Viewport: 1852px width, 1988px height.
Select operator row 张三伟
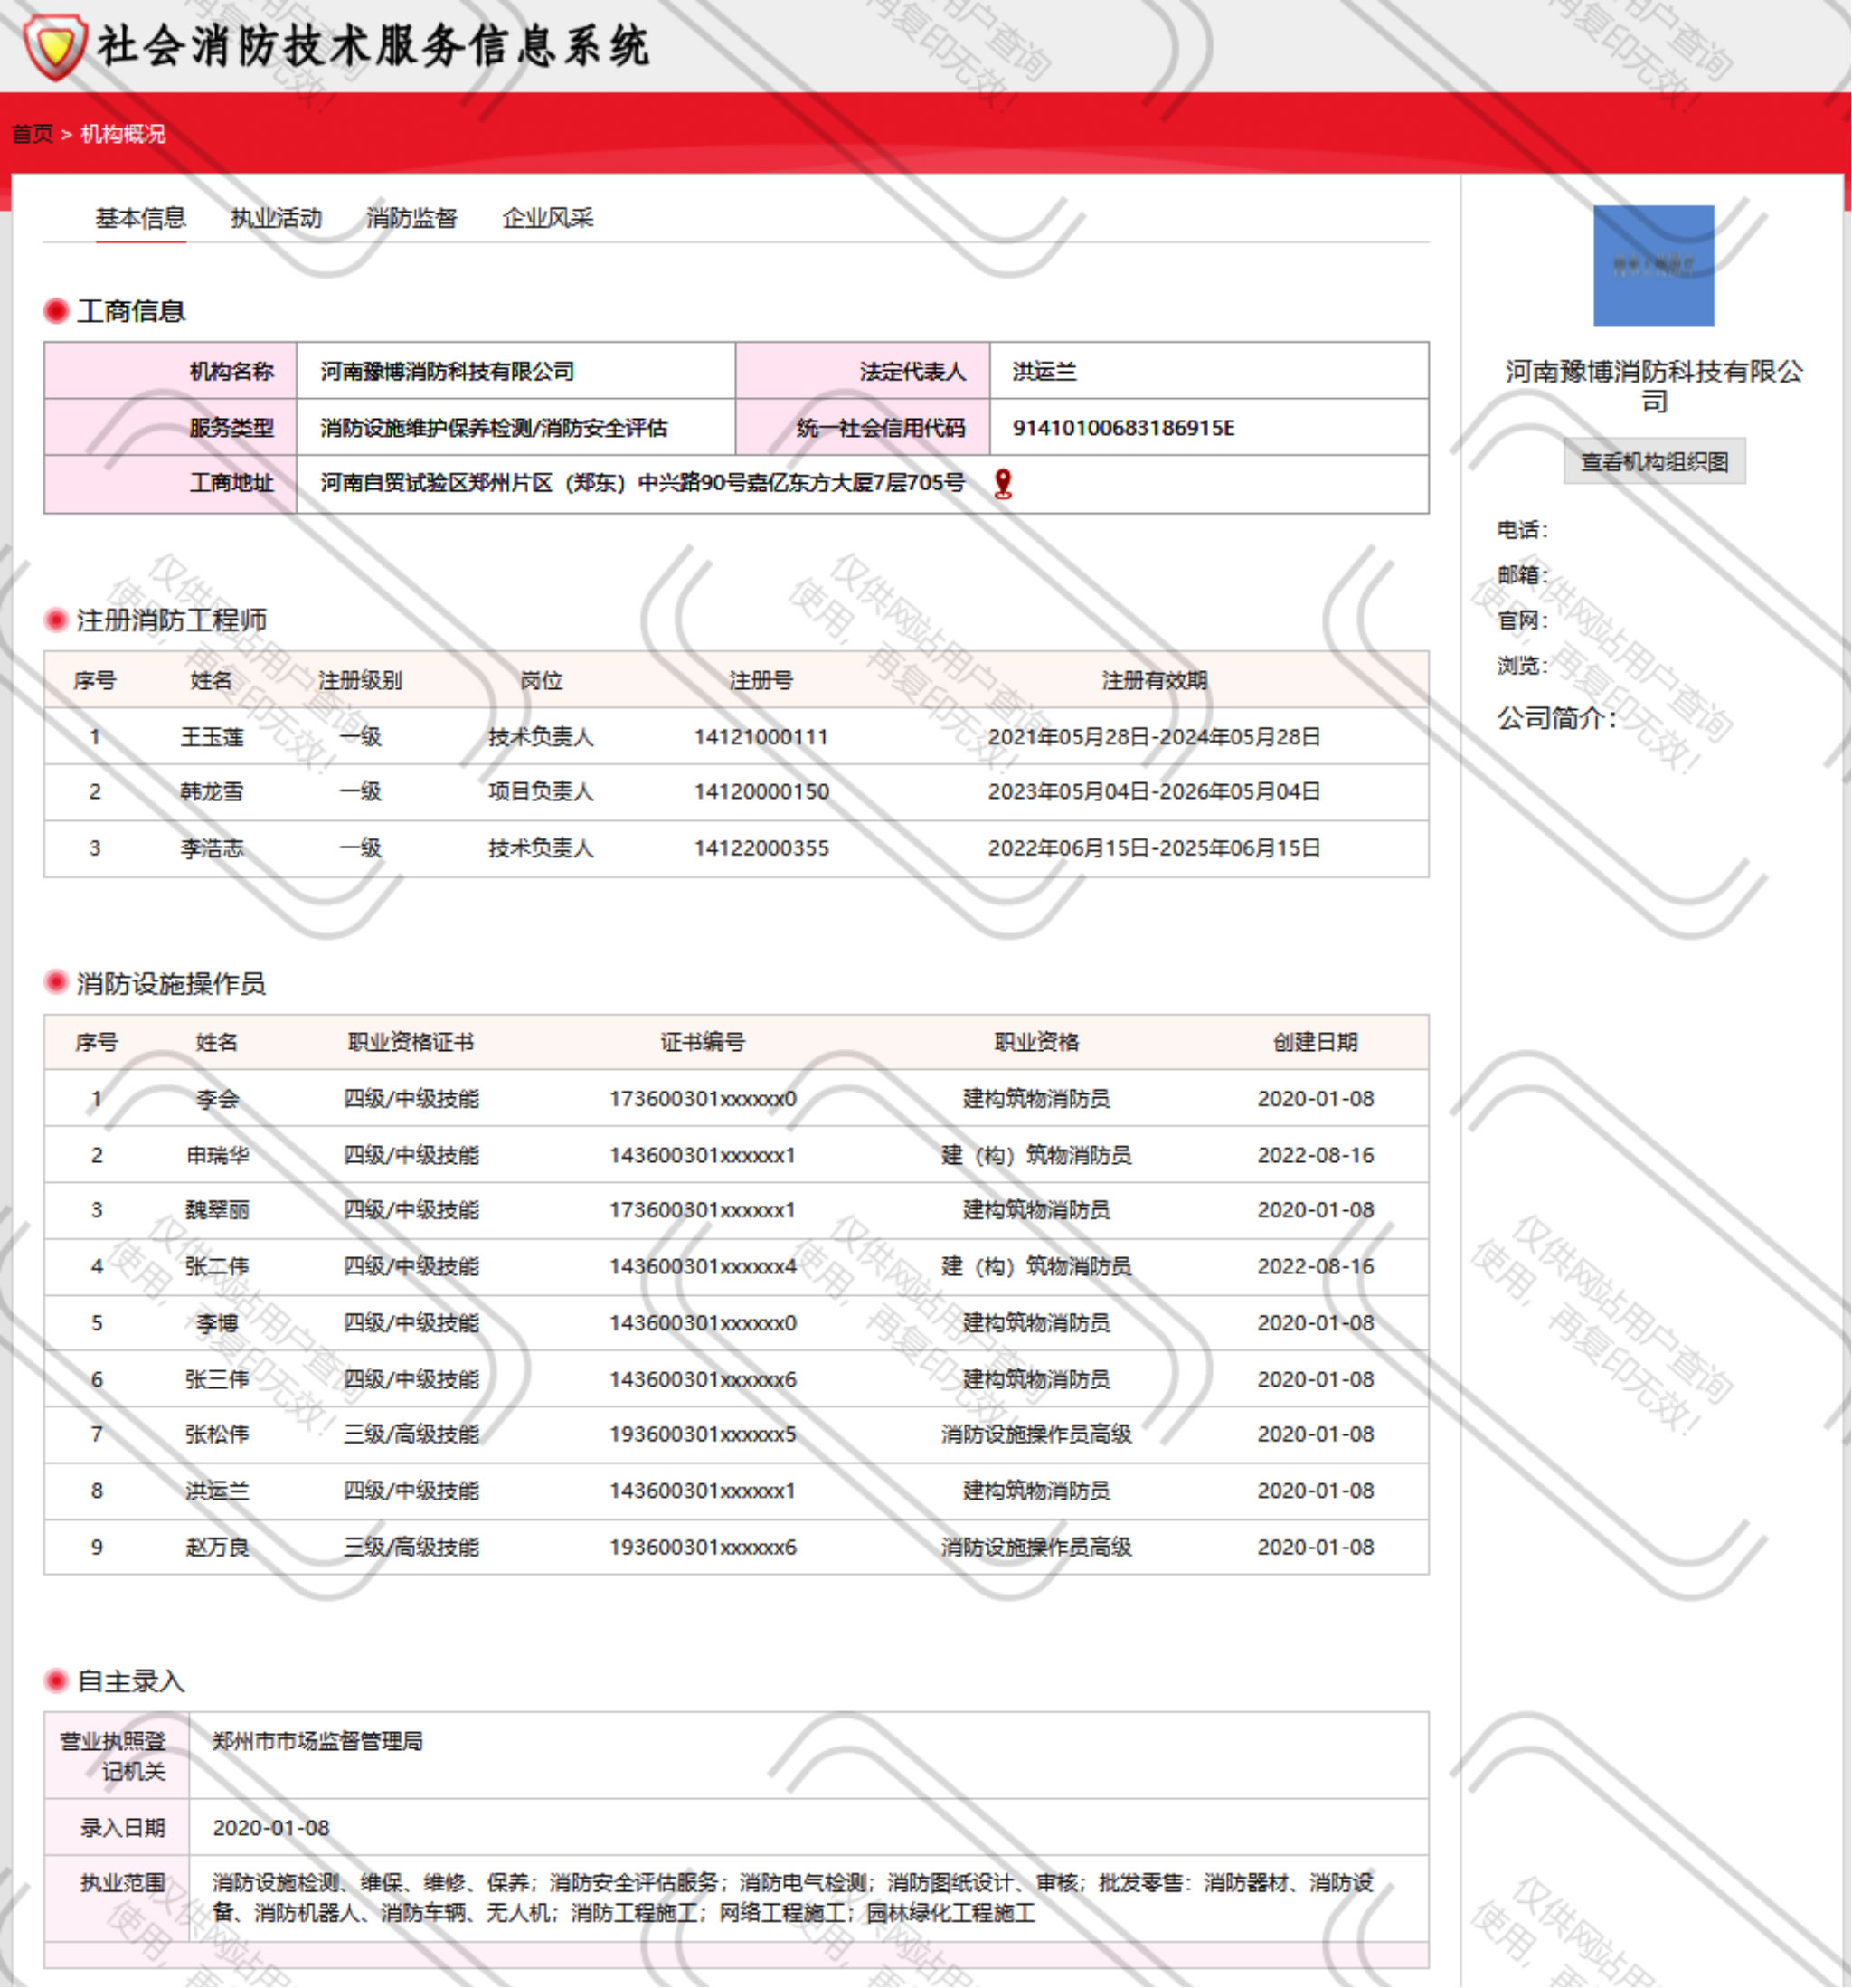[736, 1380]
